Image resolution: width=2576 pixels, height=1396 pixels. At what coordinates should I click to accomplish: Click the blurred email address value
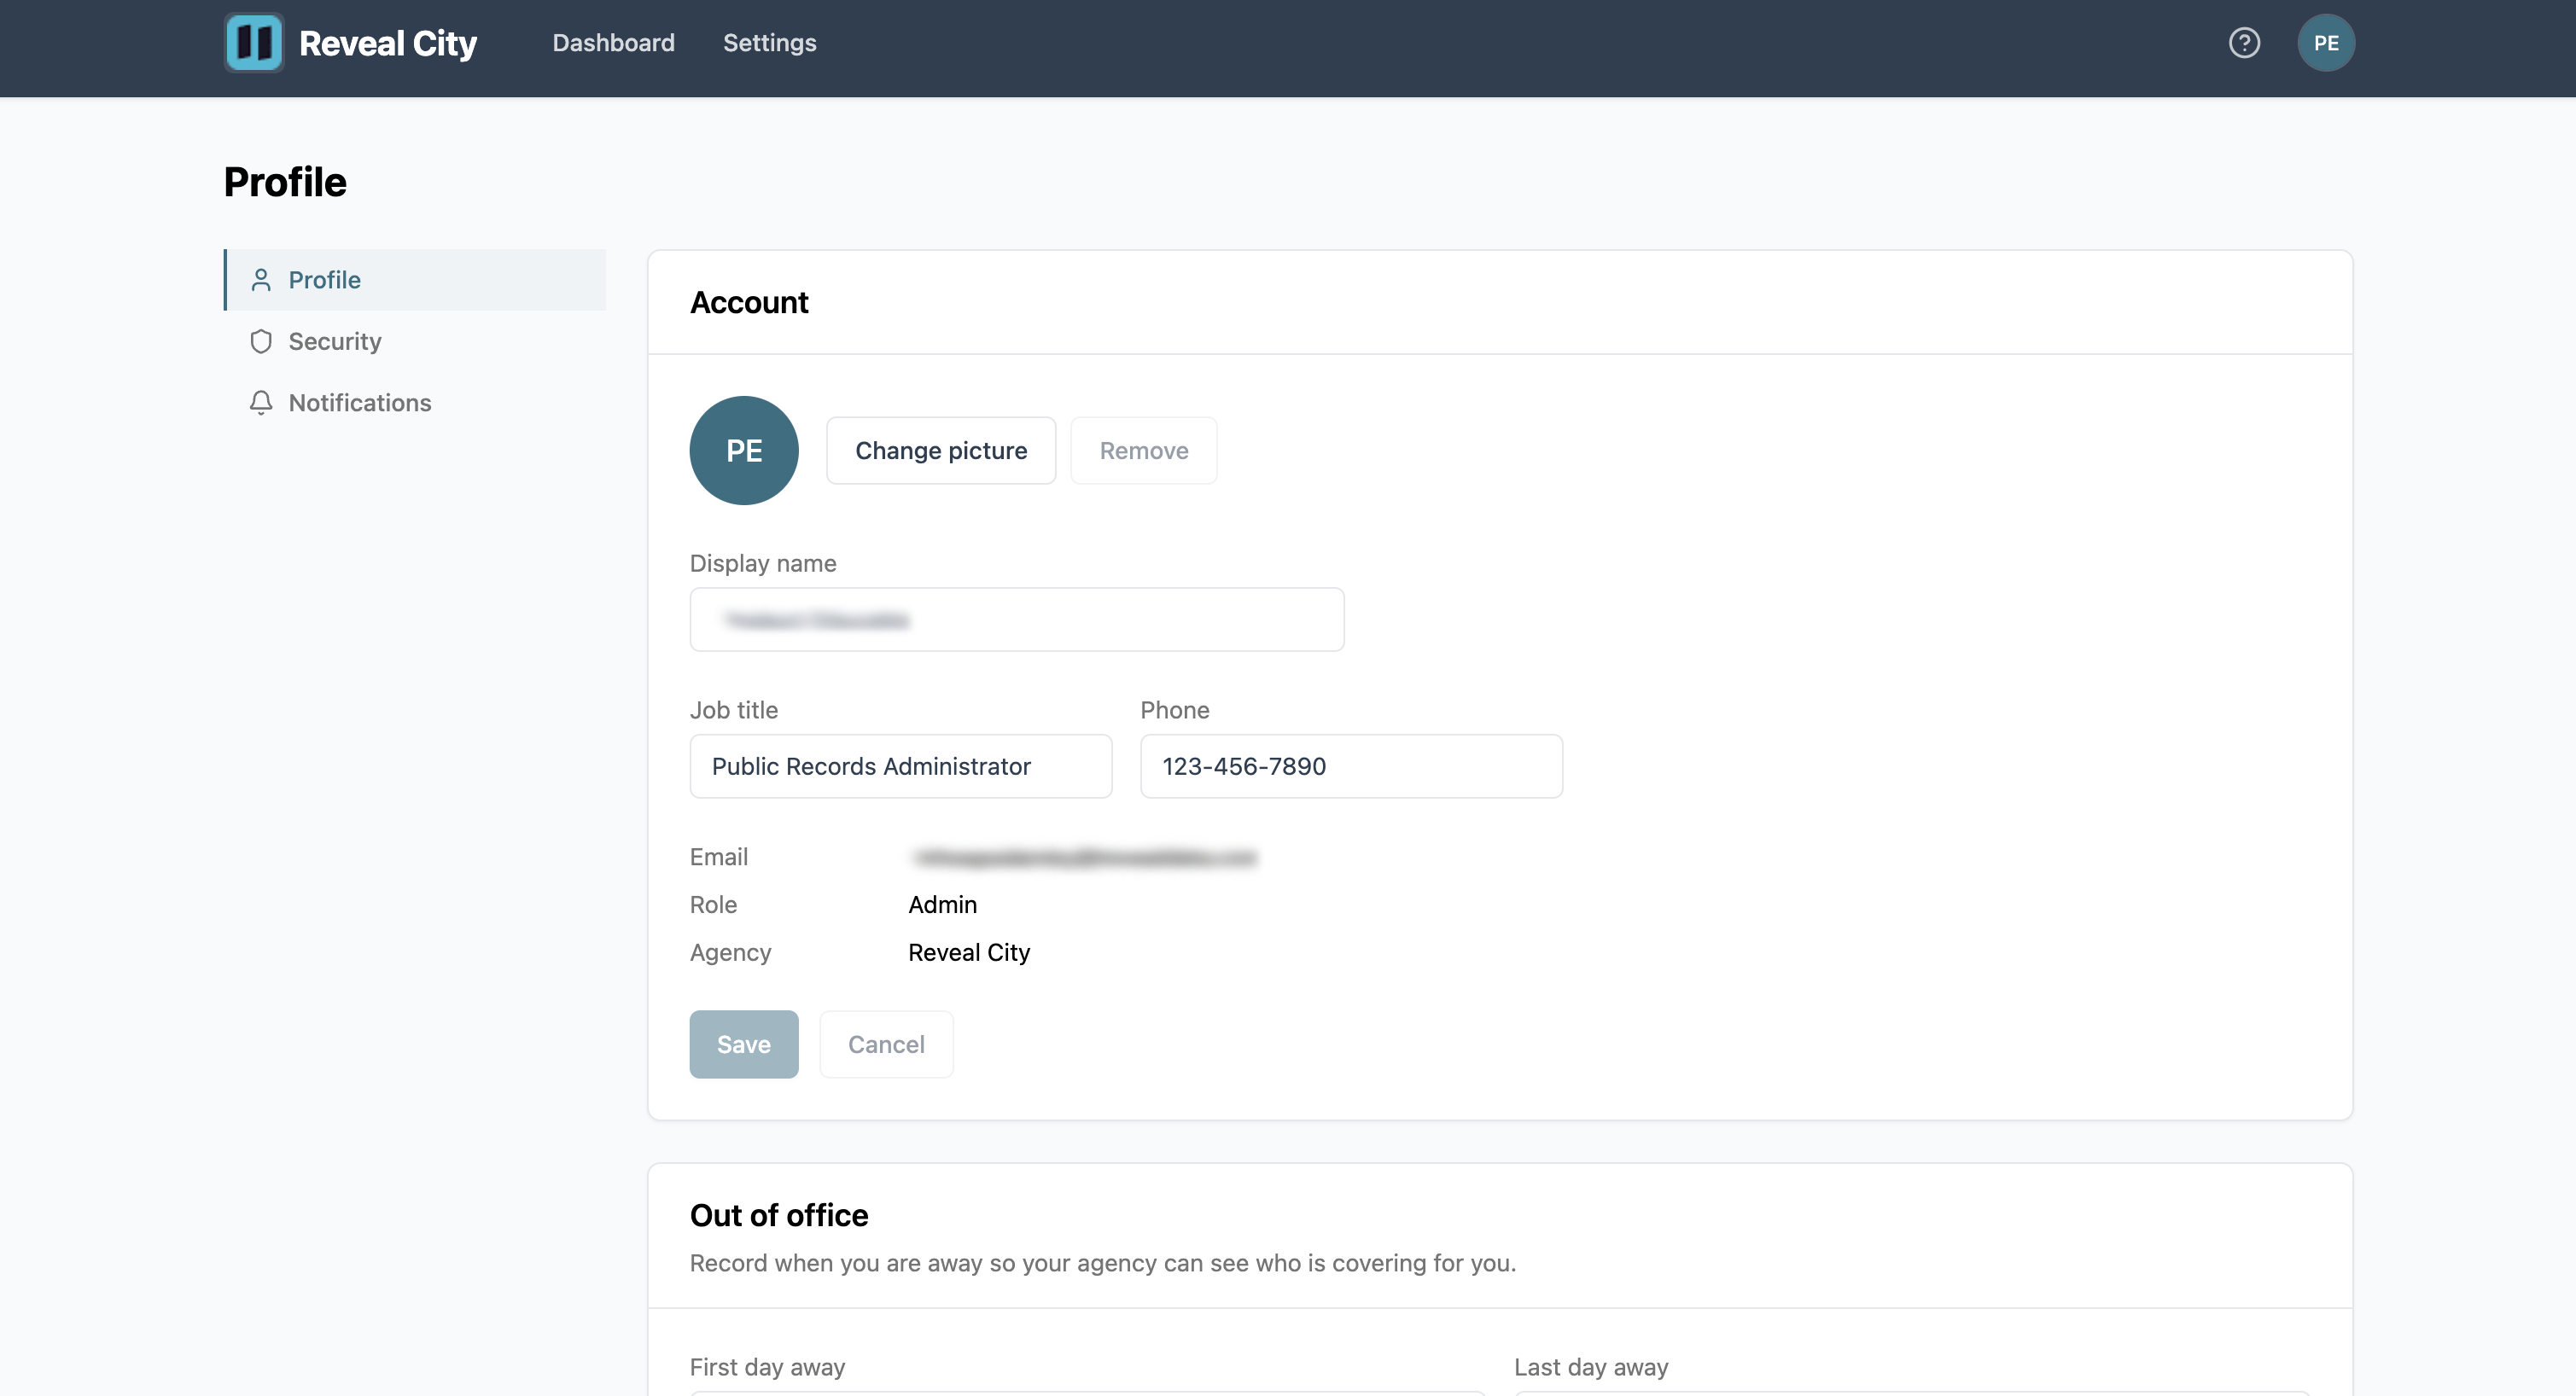(1085, 858)
